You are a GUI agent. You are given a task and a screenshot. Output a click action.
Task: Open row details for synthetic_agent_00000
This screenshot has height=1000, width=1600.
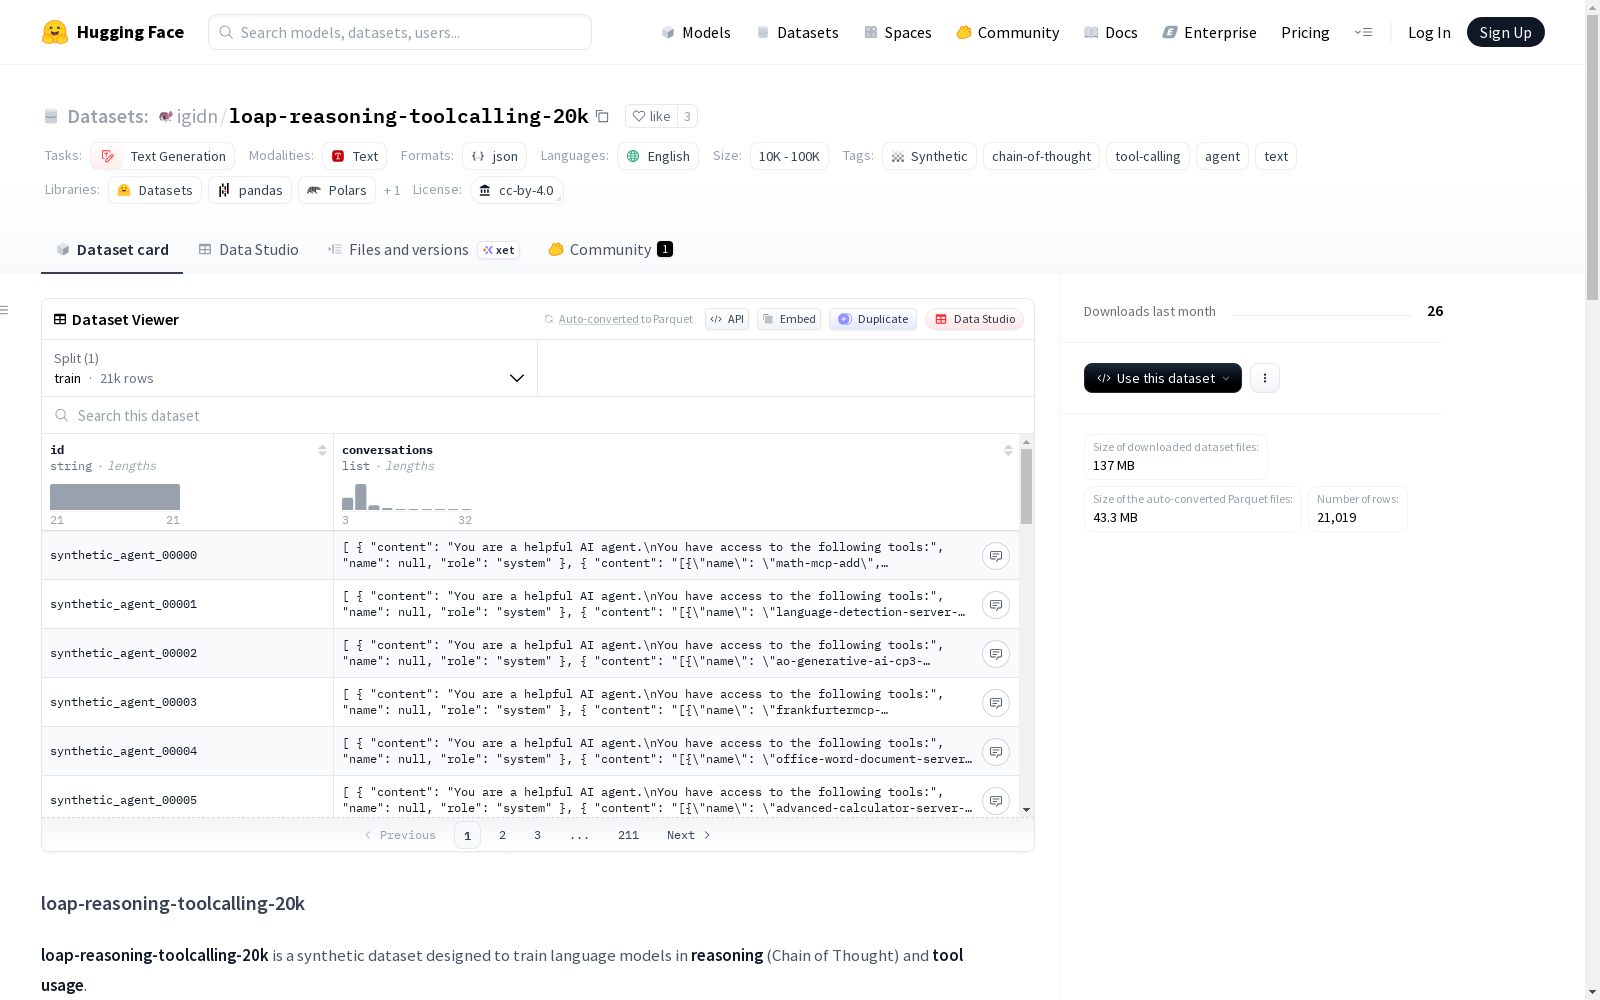tap(995, 556)
